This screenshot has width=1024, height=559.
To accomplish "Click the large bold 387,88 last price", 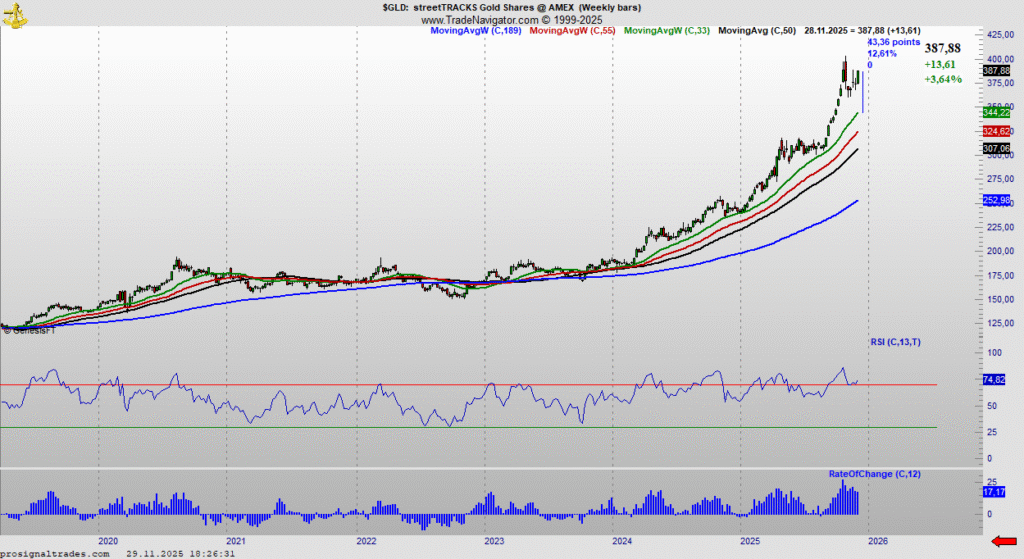I will (942, 48).
